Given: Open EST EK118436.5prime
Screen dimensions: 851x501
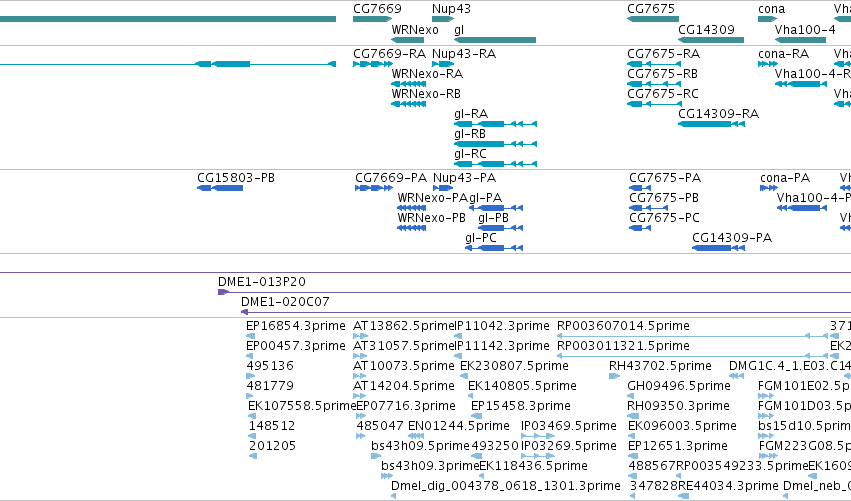Looking at the screenshot, I should (x=533, y=467).
